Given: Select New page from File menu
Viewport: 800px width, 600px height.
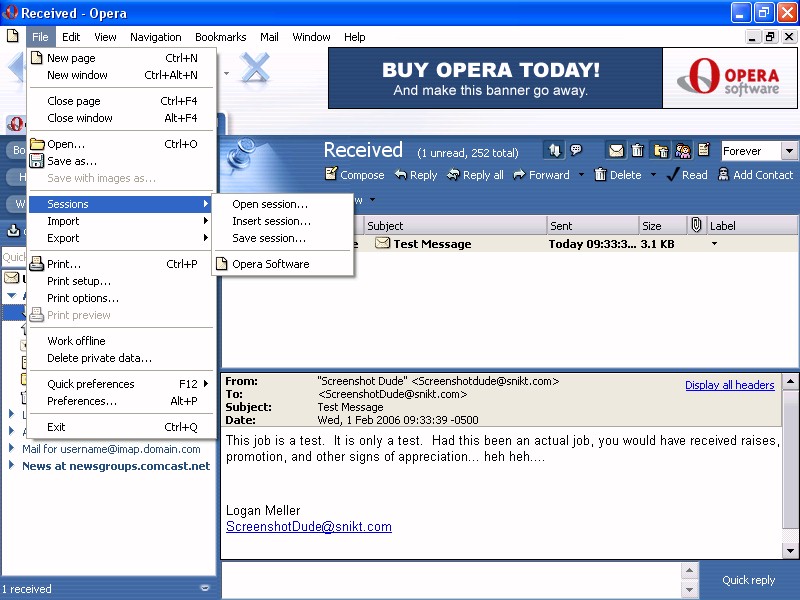Looking at the screenshot, I should [121, 58].
